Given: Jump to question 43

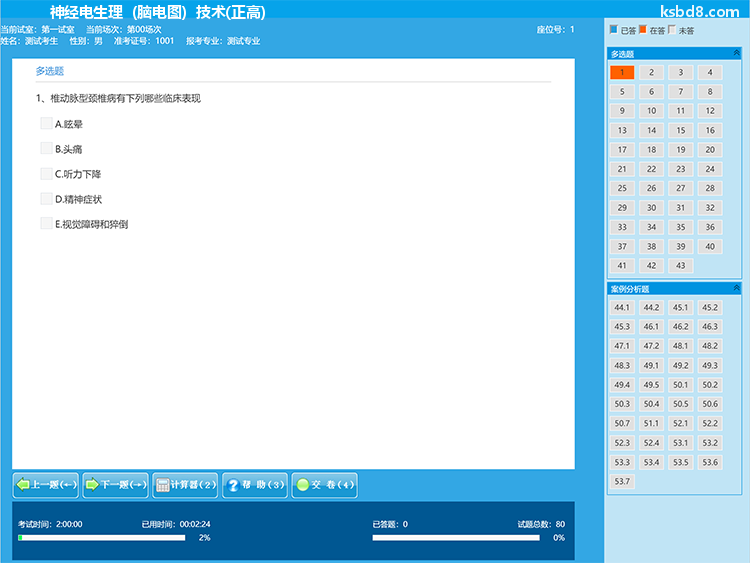Looking at the screenshot, I should [x=681, y=265].
